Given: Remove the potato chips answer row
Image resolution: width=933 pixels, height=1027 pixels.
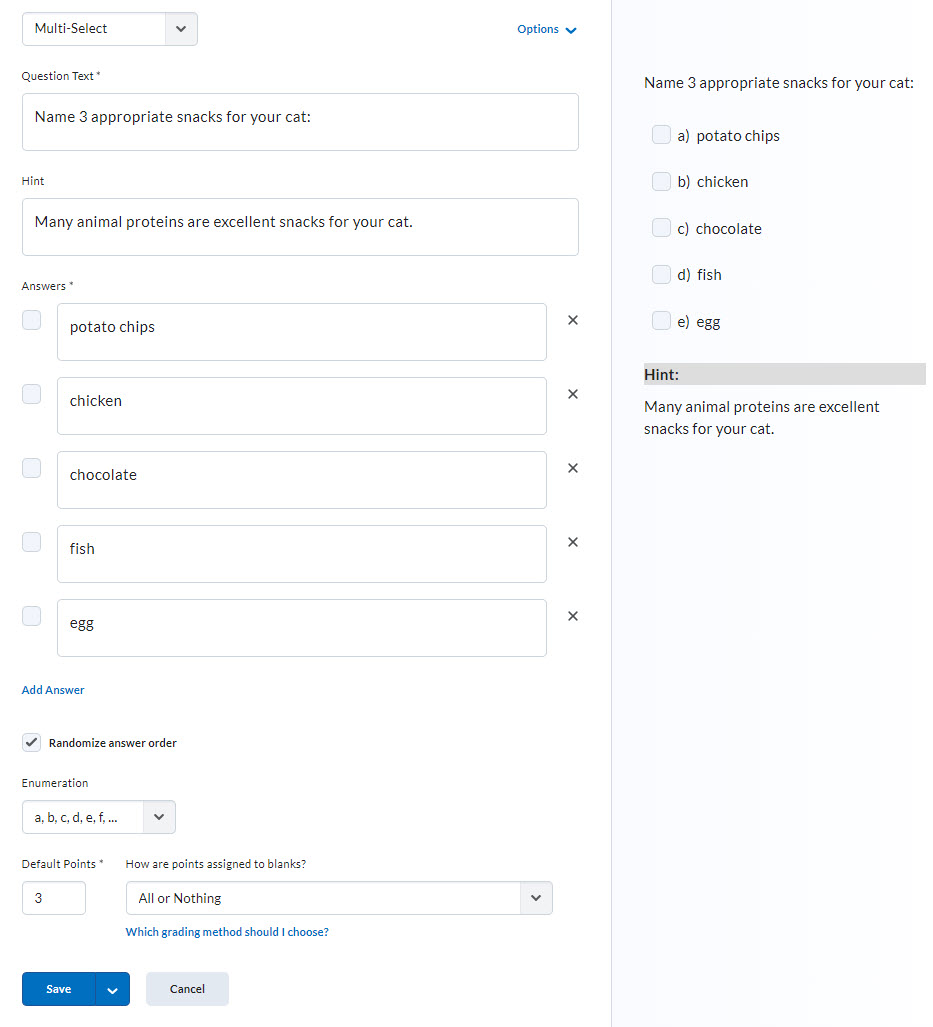Looking at the screenshot, I should (573, 320).
